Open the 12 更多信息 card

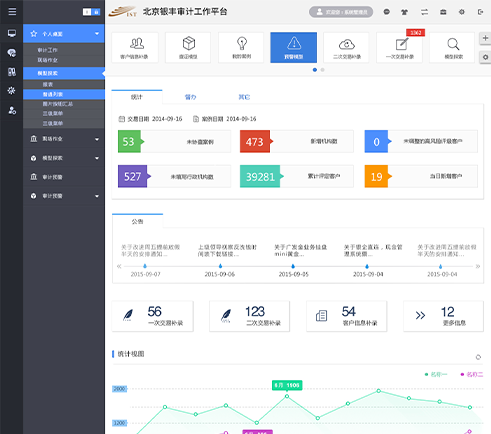pyautogui.click(x=443, y=316)
